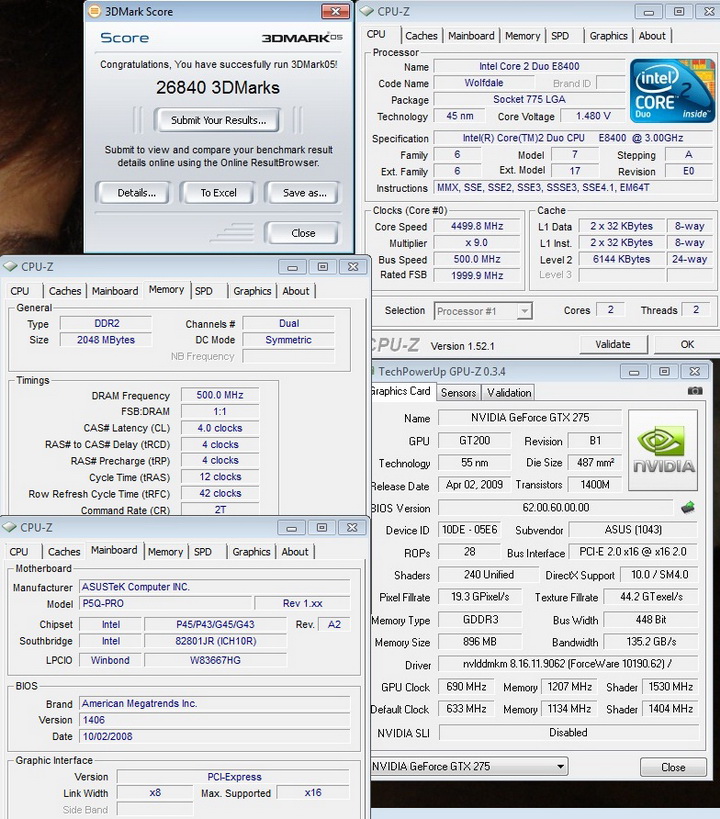This screenshot has width=720, height=819.
Task: Maximize the Mainboard tab CPU-Z window
Action: coord(322,528)
